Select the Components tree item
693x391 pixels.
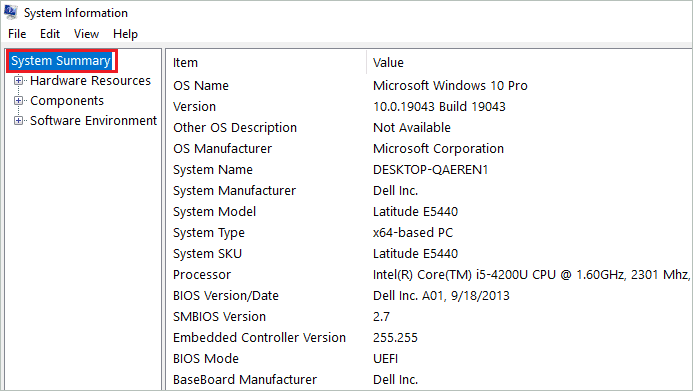[67, 101]
